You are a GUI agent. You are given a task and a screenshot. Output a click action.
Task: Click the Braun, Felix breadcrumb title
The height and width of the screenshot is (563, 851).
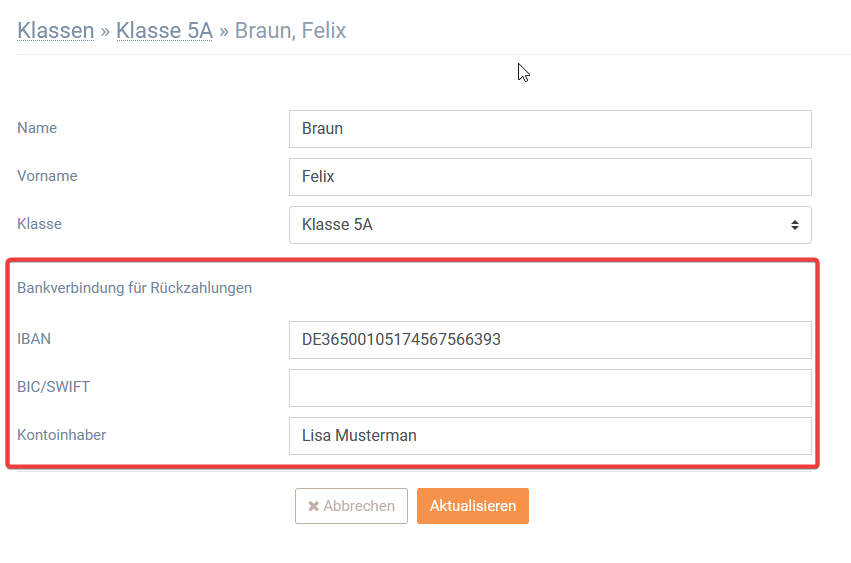coord(290,30)
